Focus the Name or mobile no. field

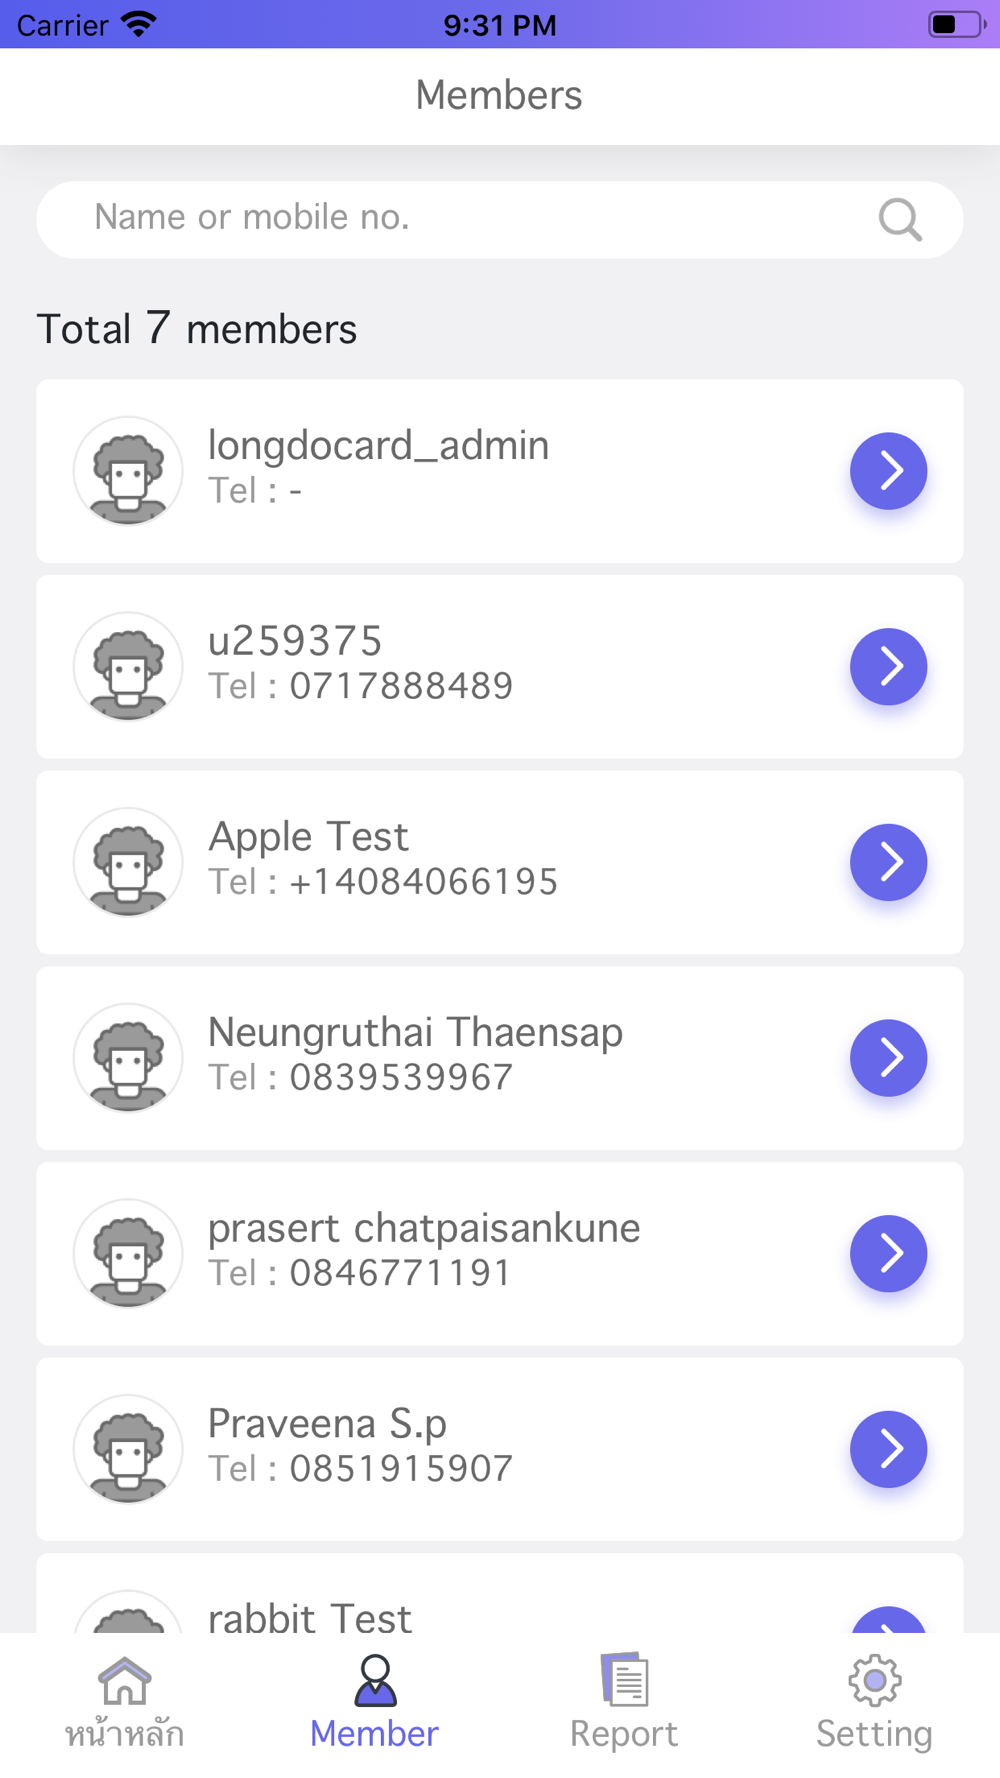click(x=500, y=219)
